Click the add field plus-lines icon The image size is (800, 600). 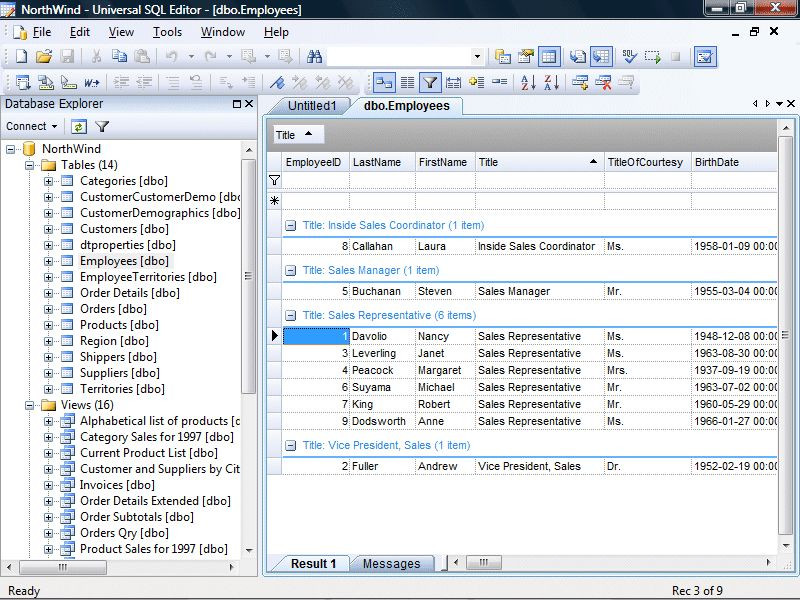(x=477, y=82)
